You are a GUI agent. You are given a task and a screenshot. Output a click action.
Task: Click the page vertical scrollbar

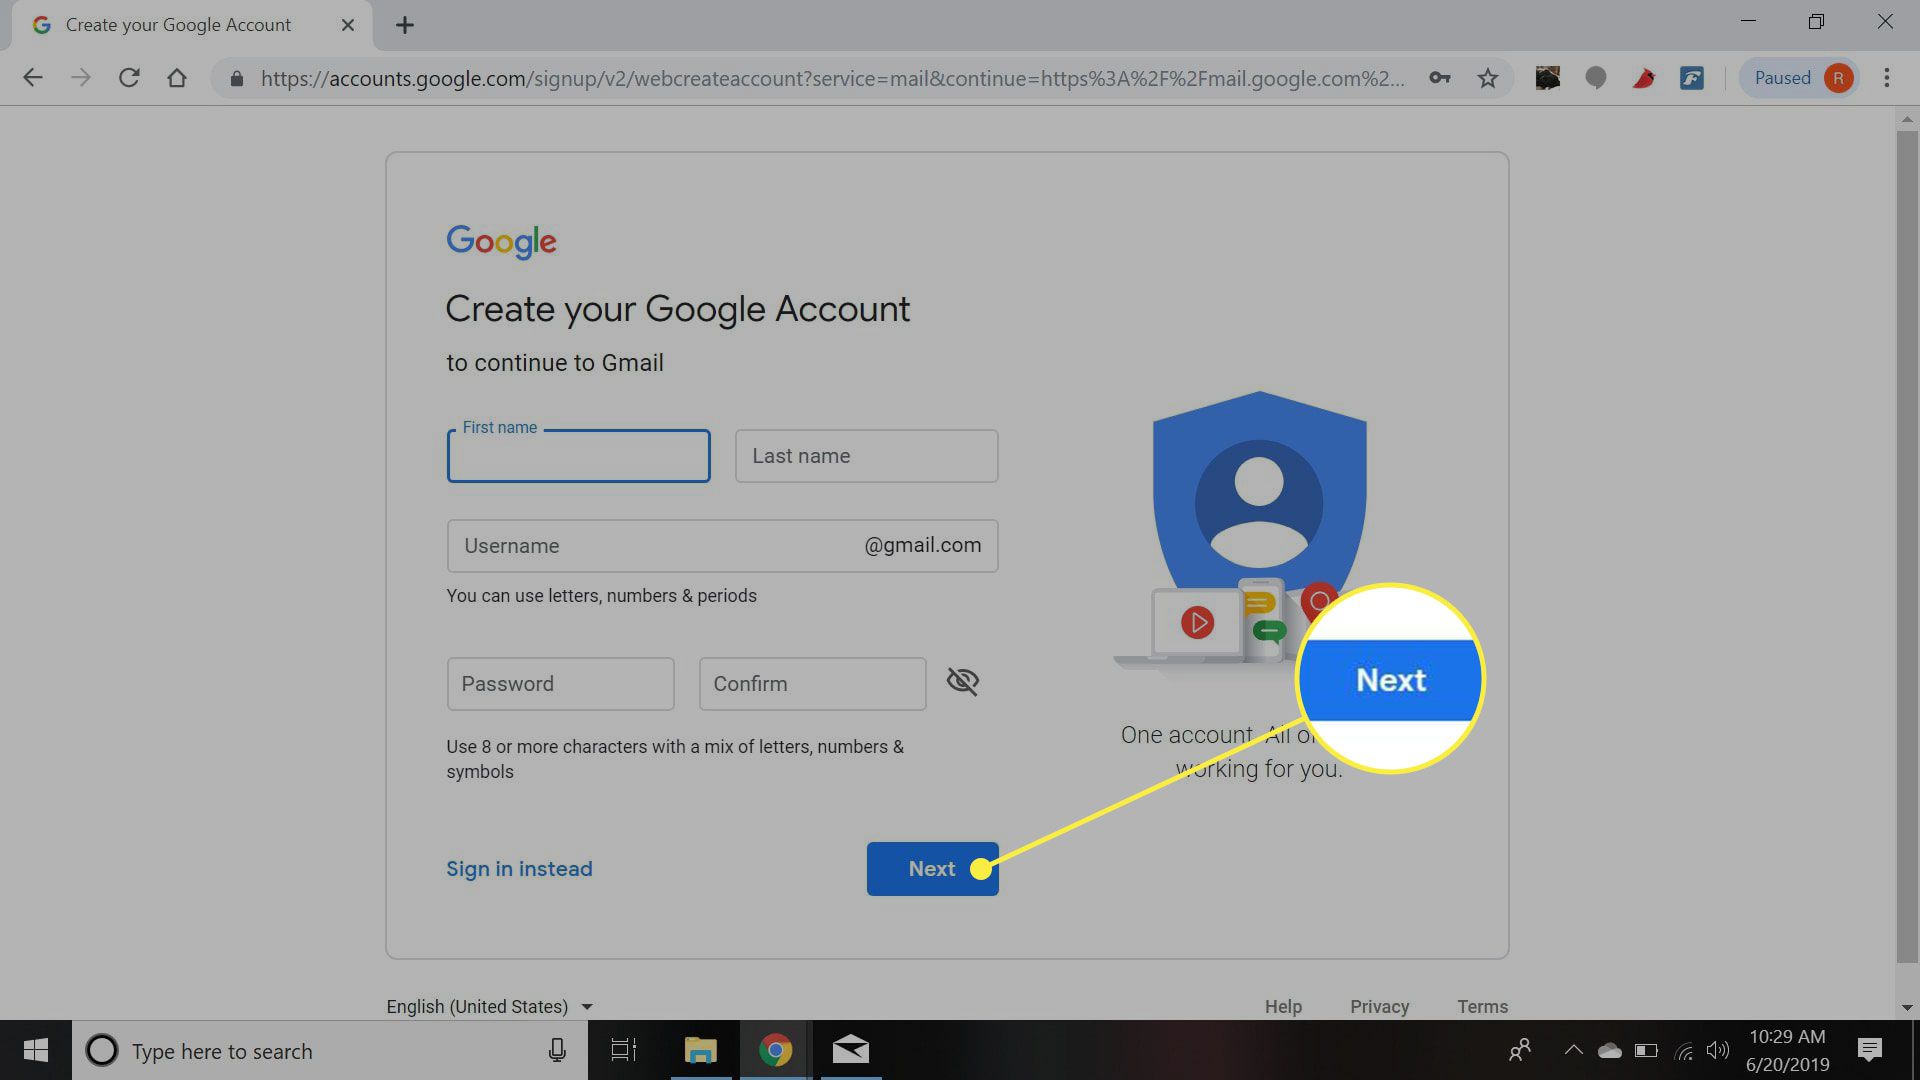[x=1907, y=545]
